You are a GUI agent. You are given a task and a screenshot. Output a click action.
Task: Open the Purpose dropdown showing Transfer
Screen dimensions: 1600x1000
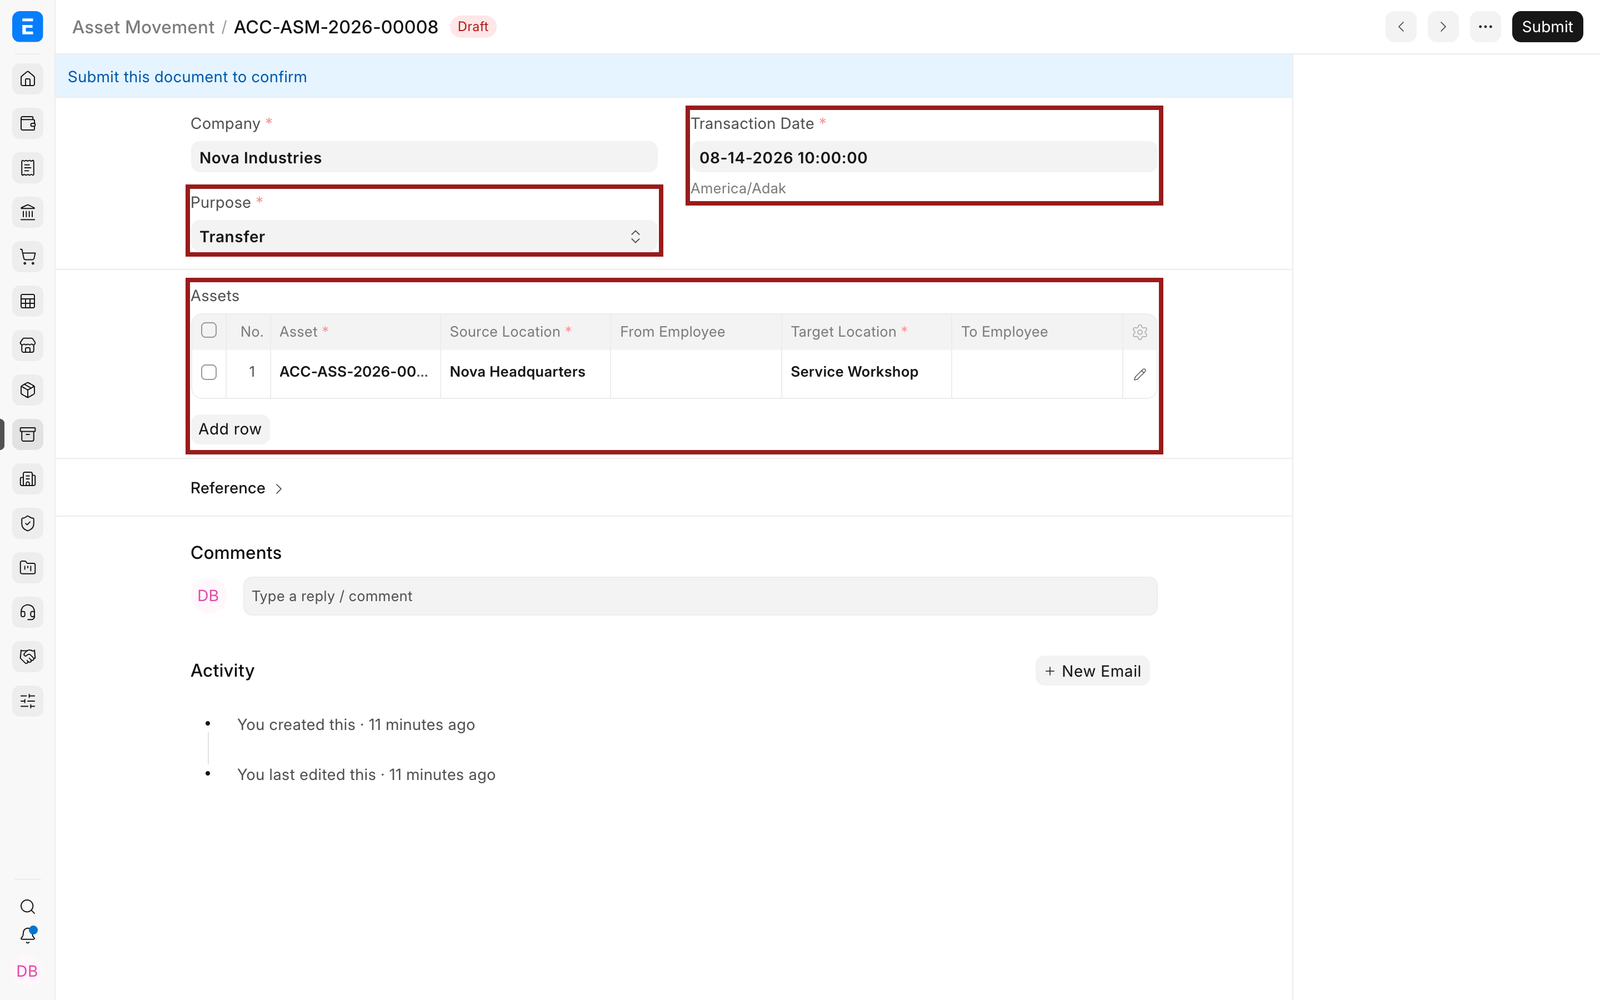point(424,237)
